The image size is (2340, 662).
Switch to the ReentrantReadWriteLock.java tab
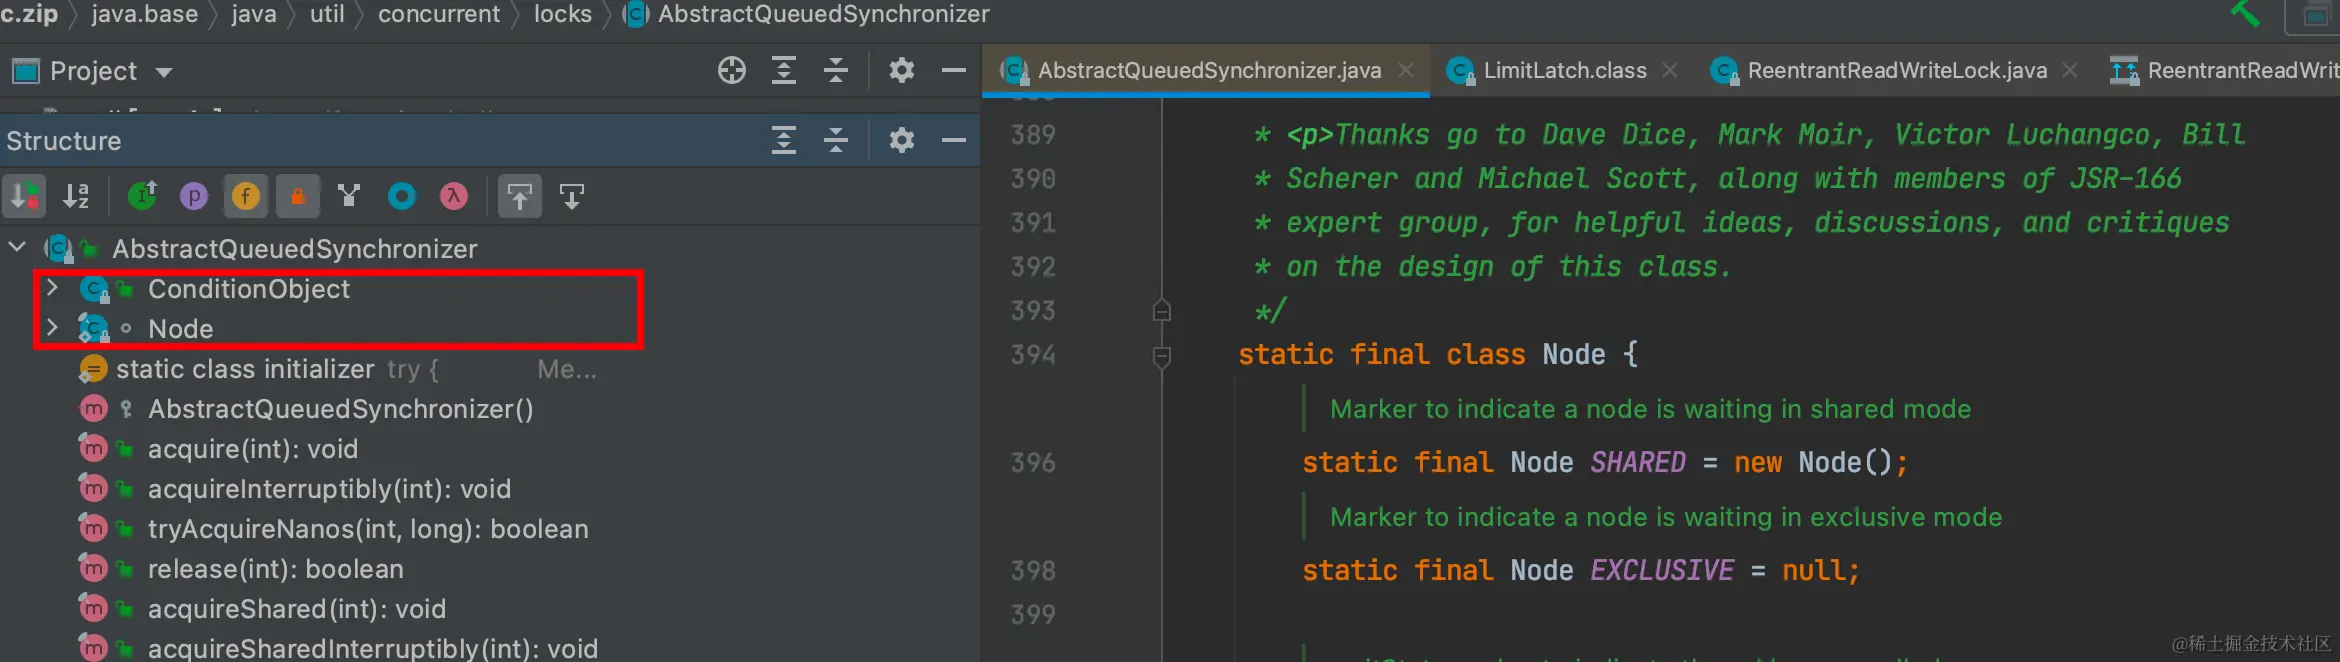pyautogui.click(x=1896, y=70)
